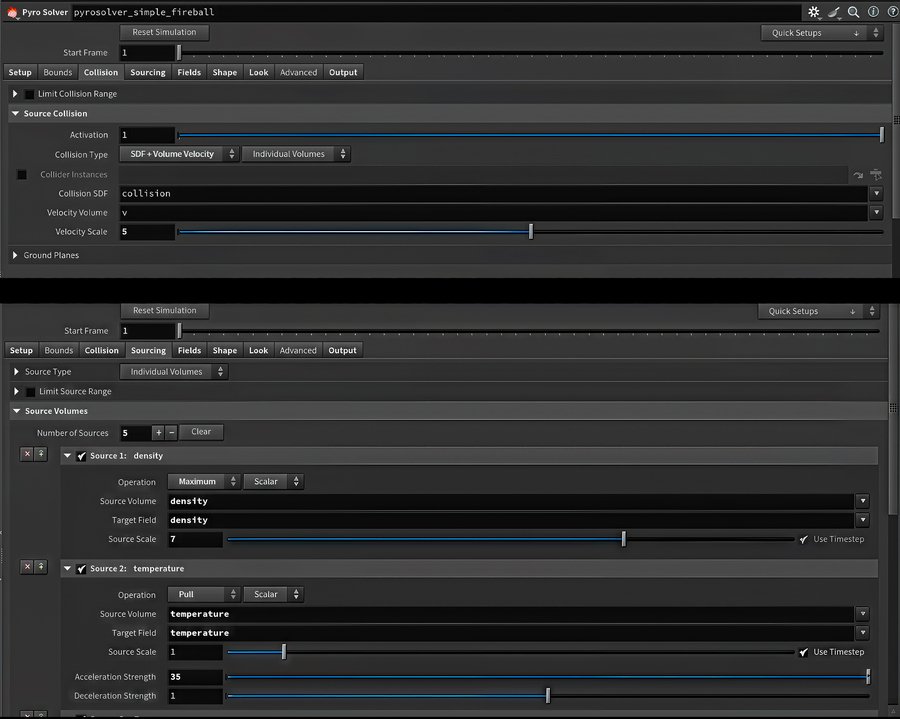The width and height of the screenshot is (900, 719).
Task: Collapse the Source Collision section
Action: point(15,114)
